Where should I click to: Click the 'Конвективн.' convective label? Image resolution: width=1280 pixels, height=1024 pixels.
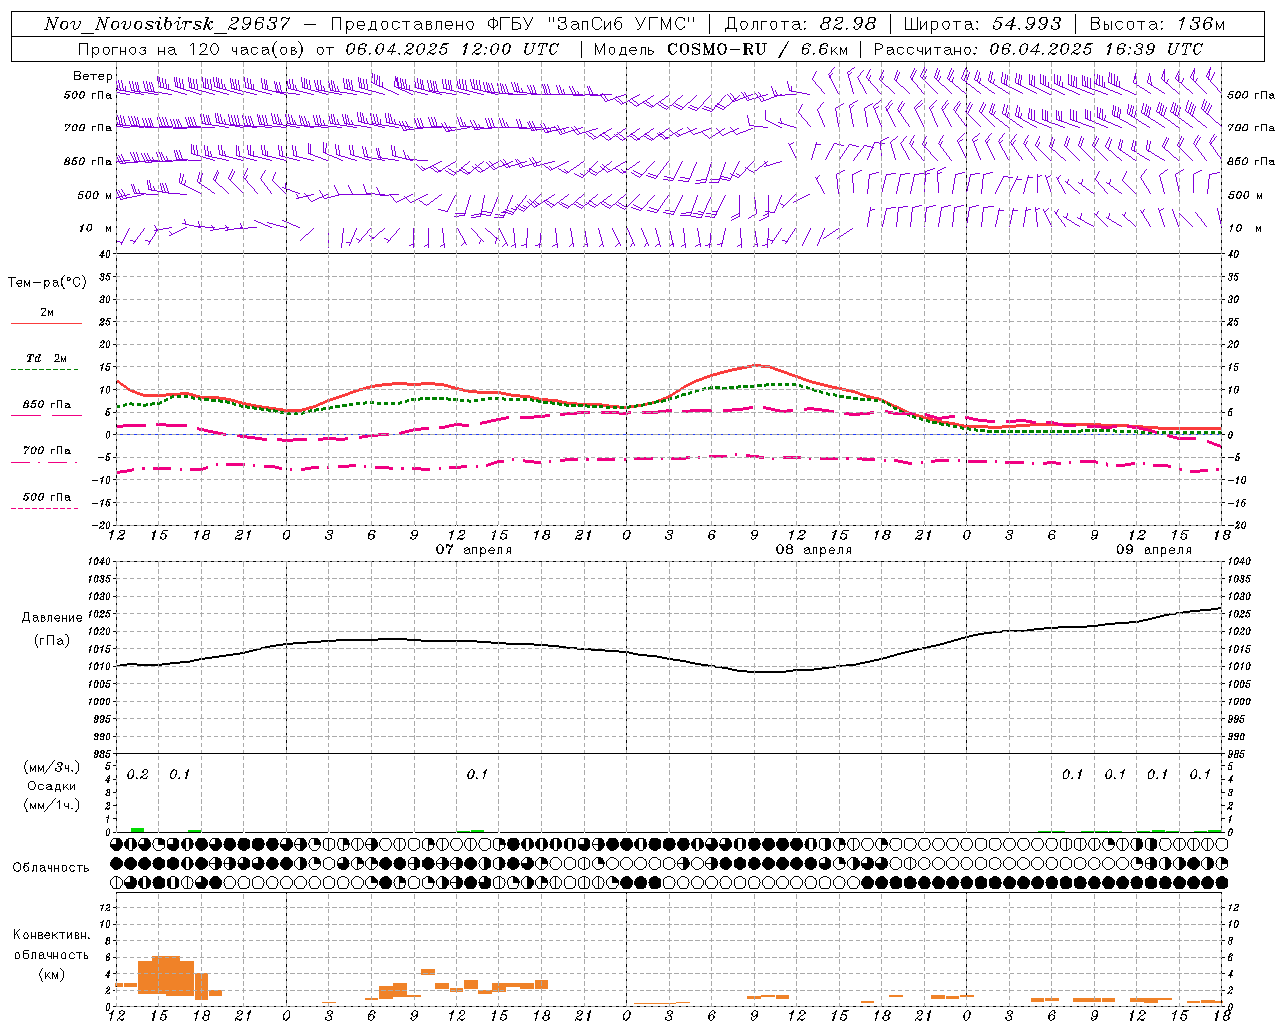point(51,935)
